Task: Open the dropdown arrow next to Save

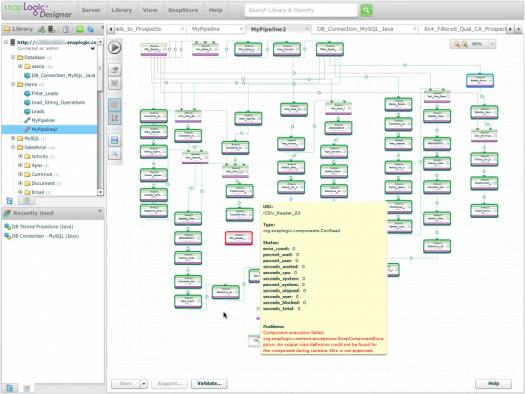Action: [x=144, y=384]
